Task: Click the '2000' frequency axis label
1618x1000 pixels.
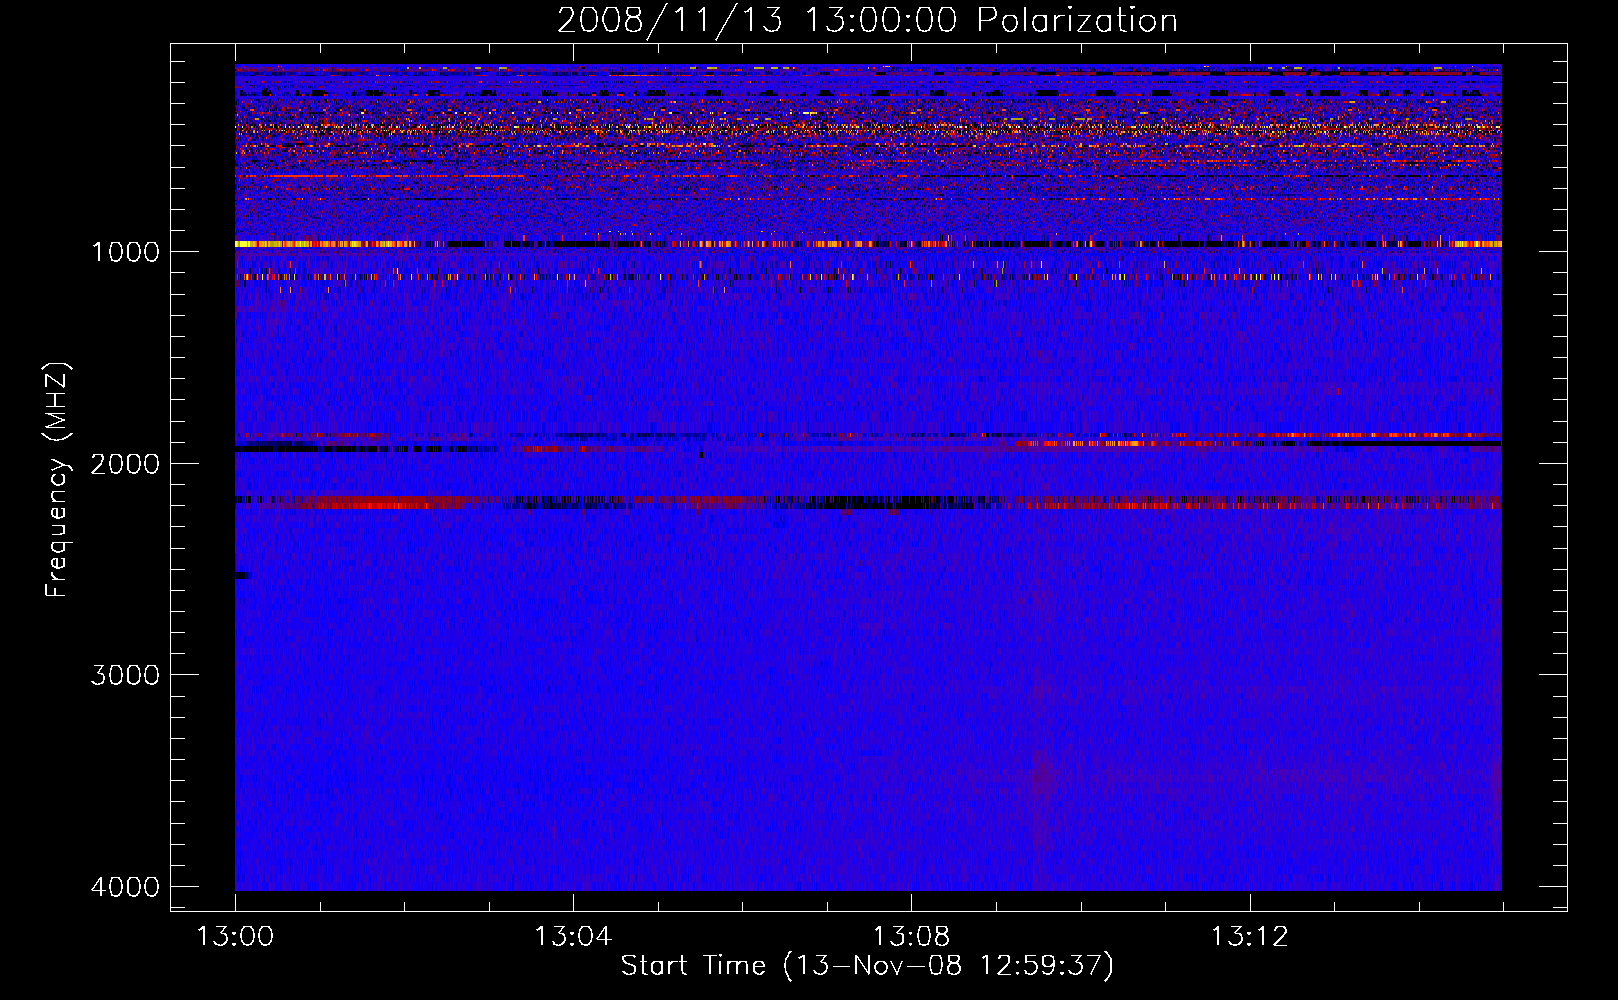Action: click(125, 463)
